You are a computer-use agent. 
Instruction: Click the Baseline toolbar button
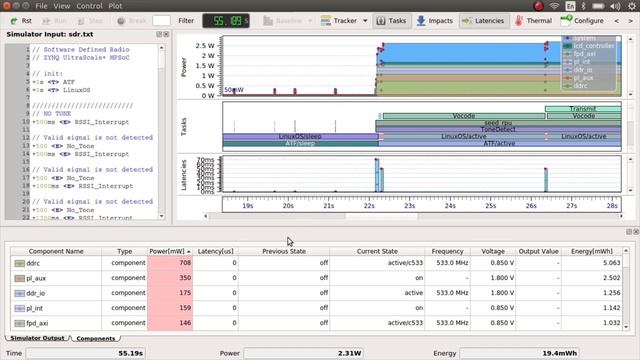pos(283,21)
